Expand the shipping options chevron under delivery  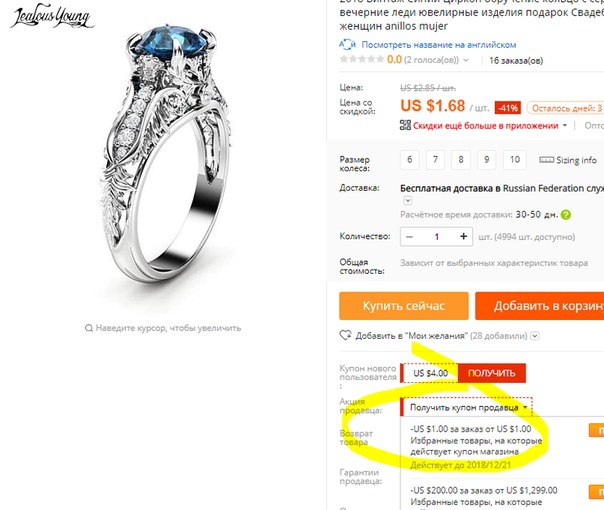(408, 201)
